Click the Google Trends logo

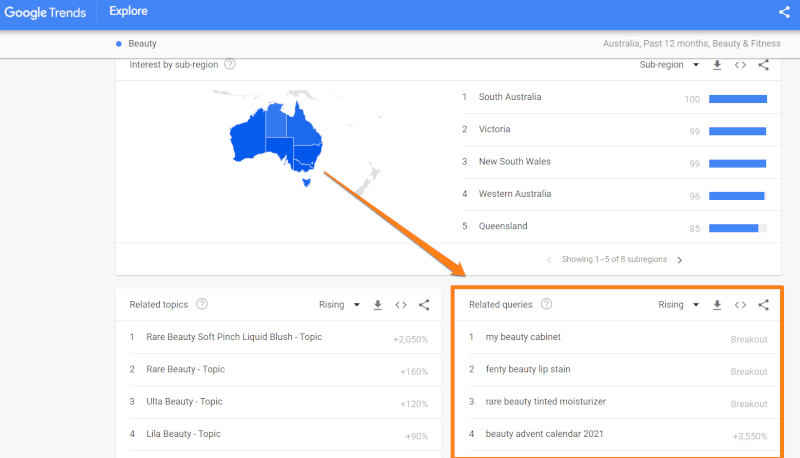(45, 12)
